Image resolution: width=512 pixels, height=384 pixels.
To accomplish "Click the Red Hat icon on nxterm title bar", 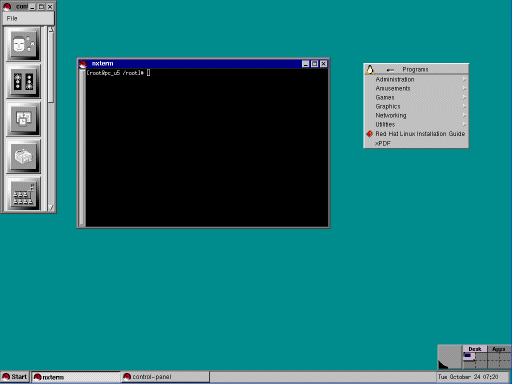I will 83,64.
